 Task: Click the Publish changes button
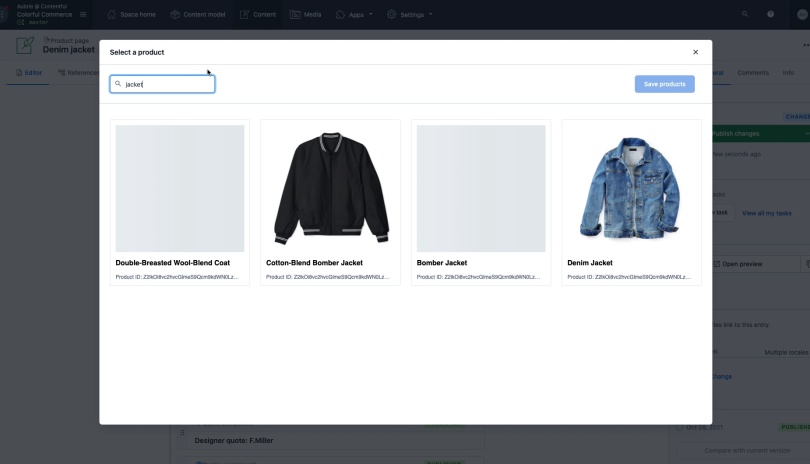[x=757, y=133]
